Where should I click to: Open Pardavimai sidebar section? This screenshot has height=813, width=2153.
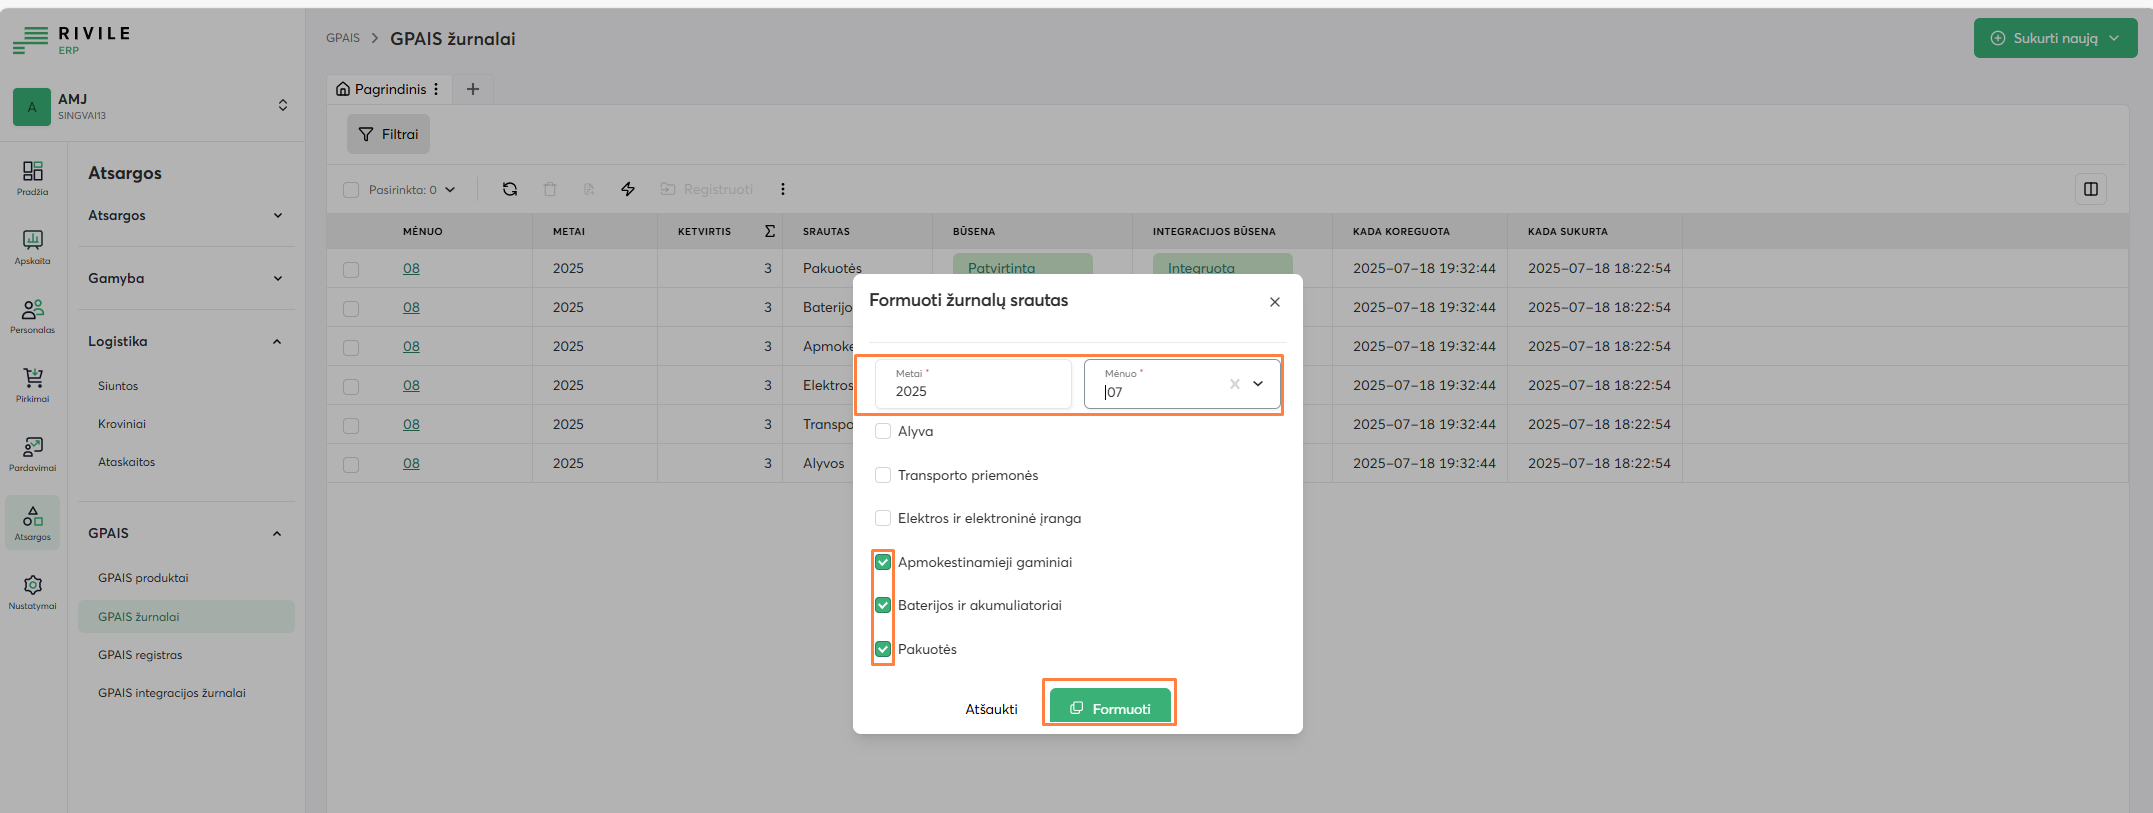pos(32,453)
